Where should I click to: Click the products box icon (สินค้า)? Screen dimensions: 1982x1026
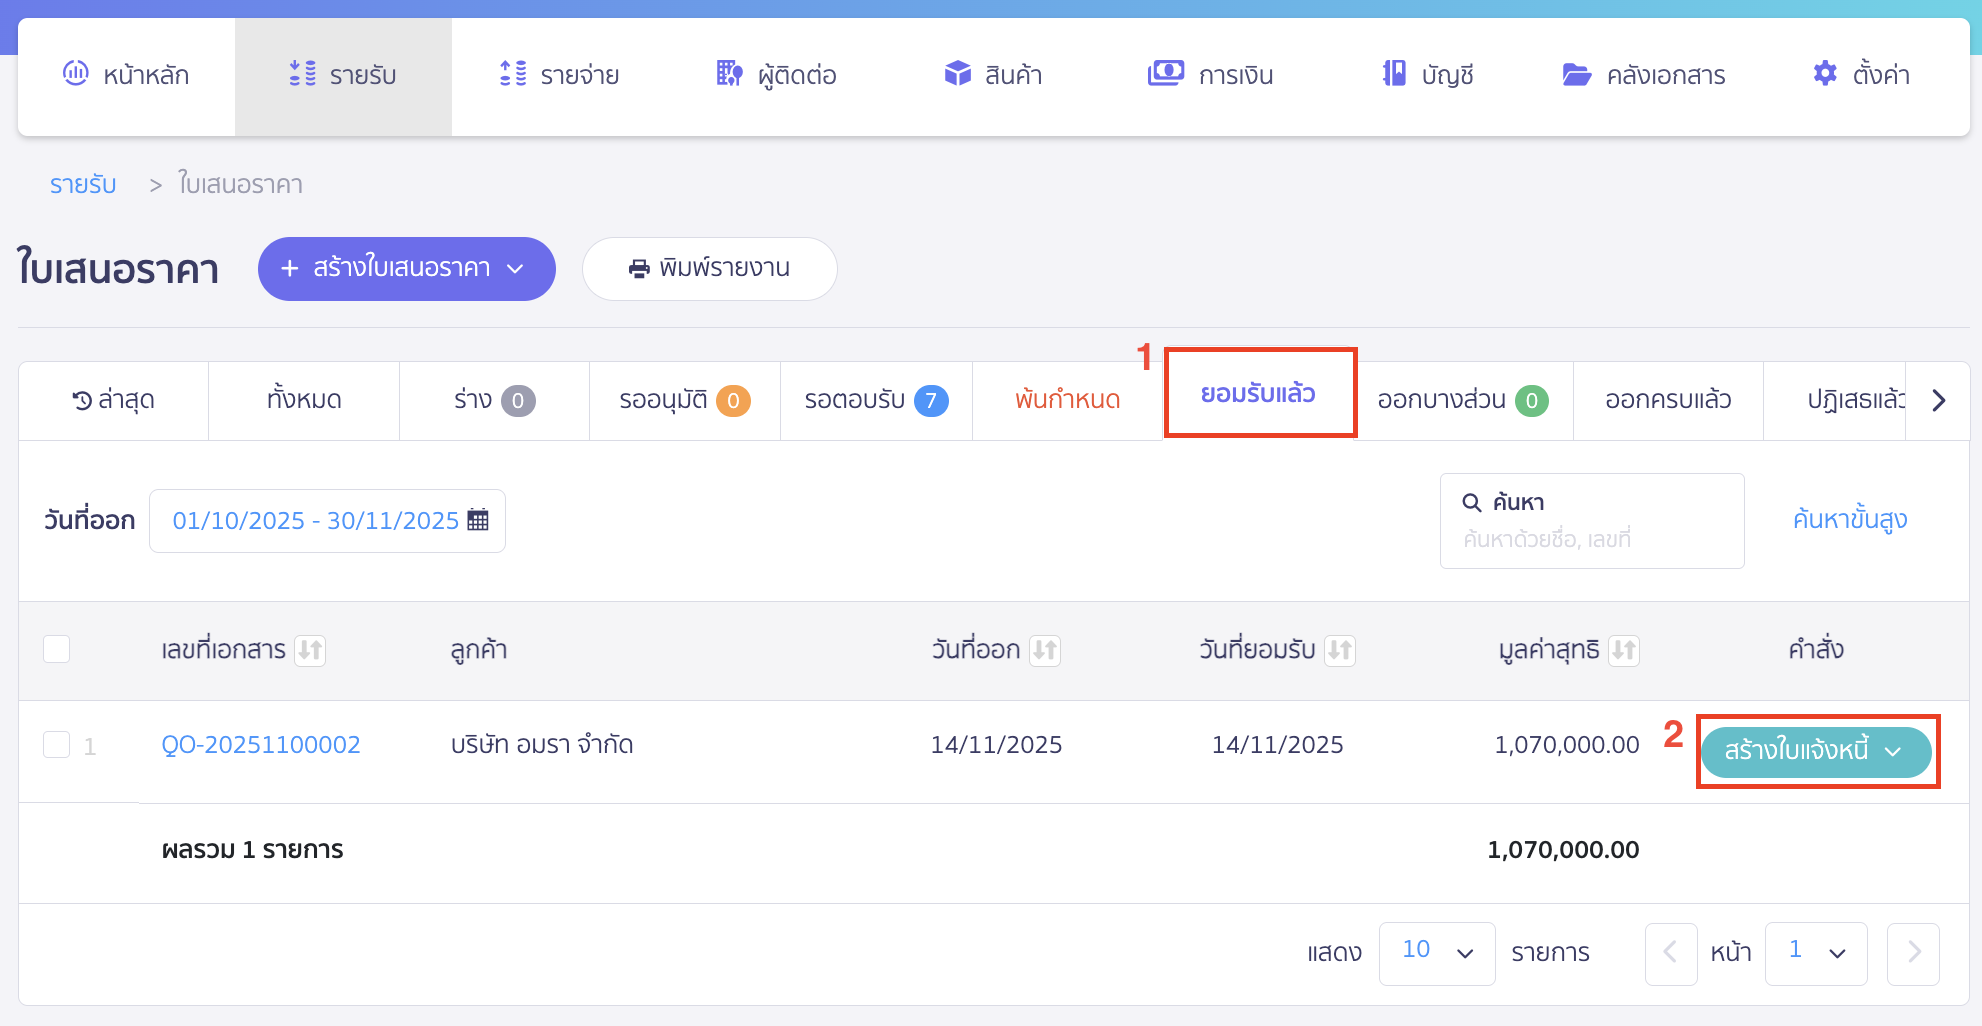pyautogui.click(x=957, y=73)
